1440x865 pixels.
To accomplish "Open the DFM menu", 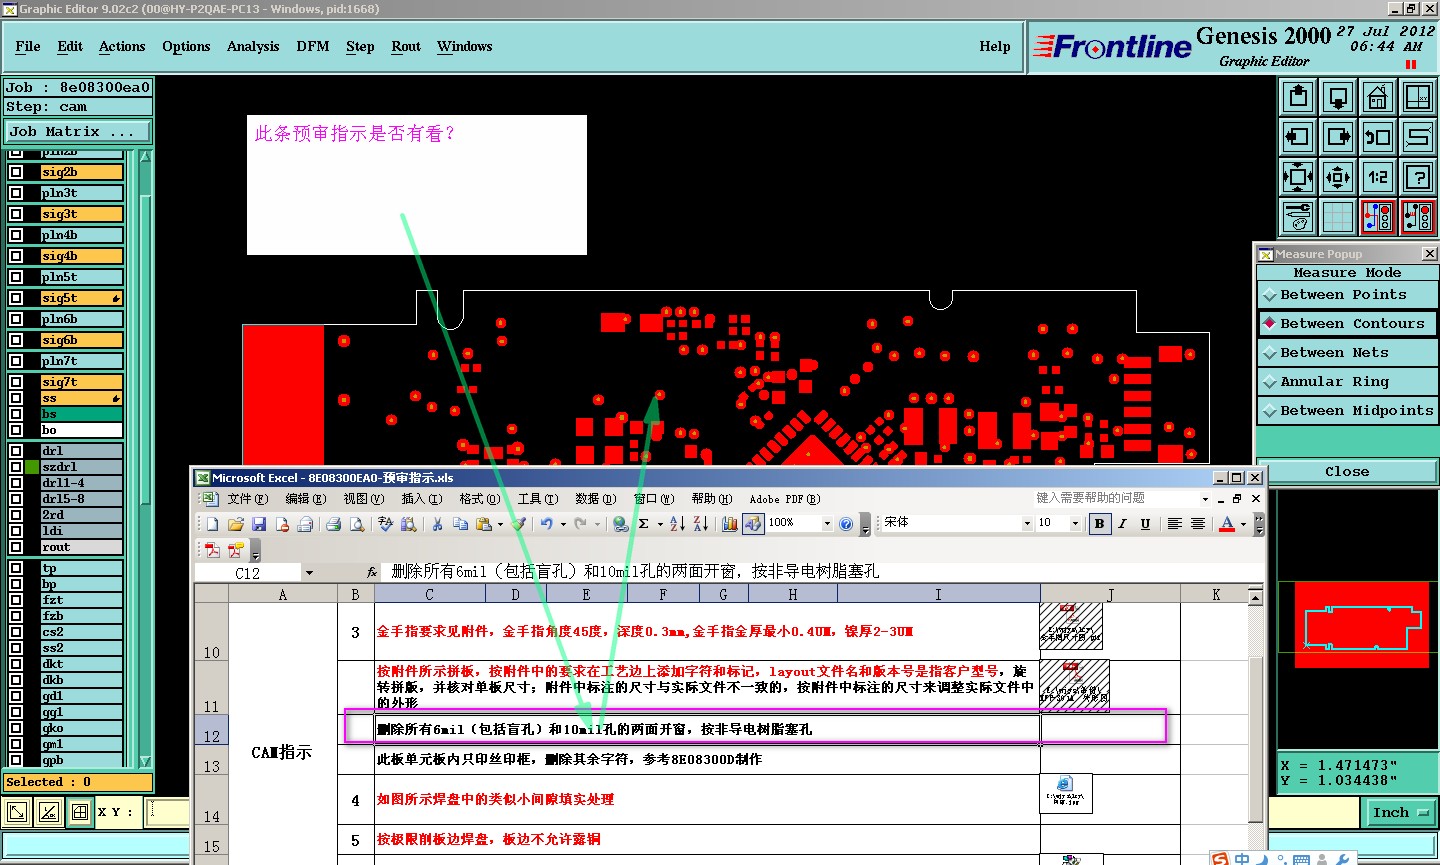I will tap(313, 47).
